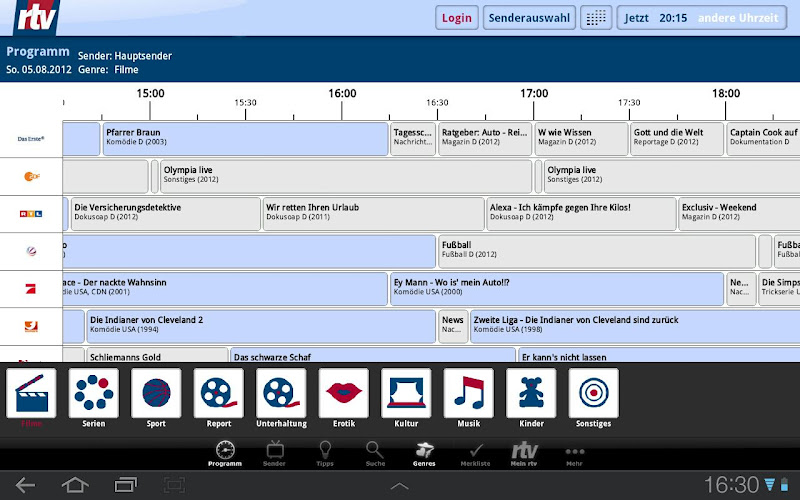This screenshot has width=800, height=500.
Task: Tap the rtv logo
Action: [36, 17]
